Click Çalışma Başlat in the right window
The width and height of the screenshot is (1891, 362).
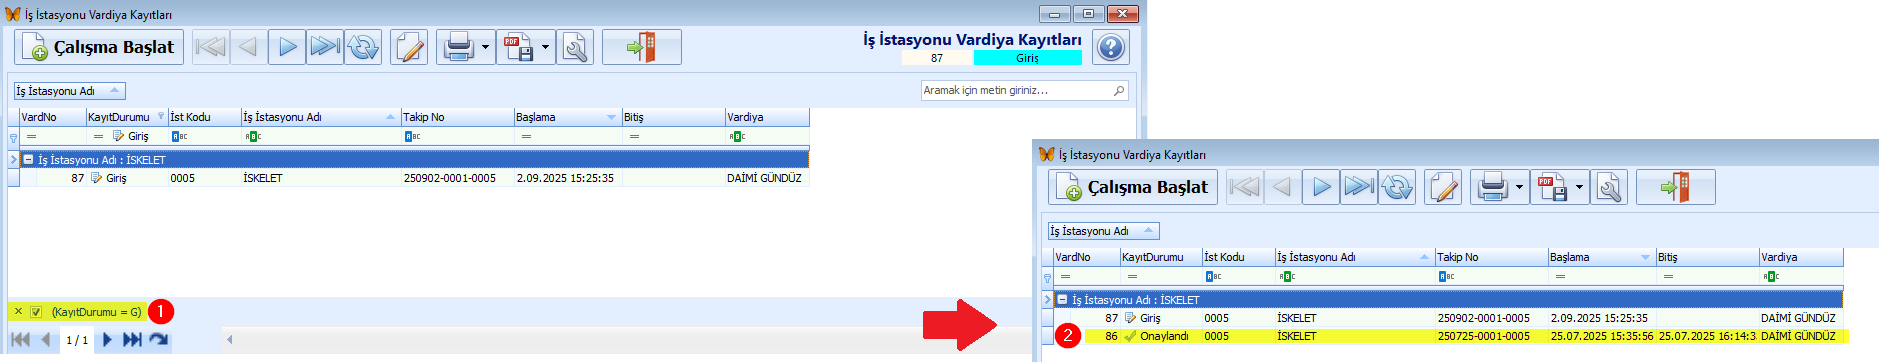click(x=1133, y=187)
